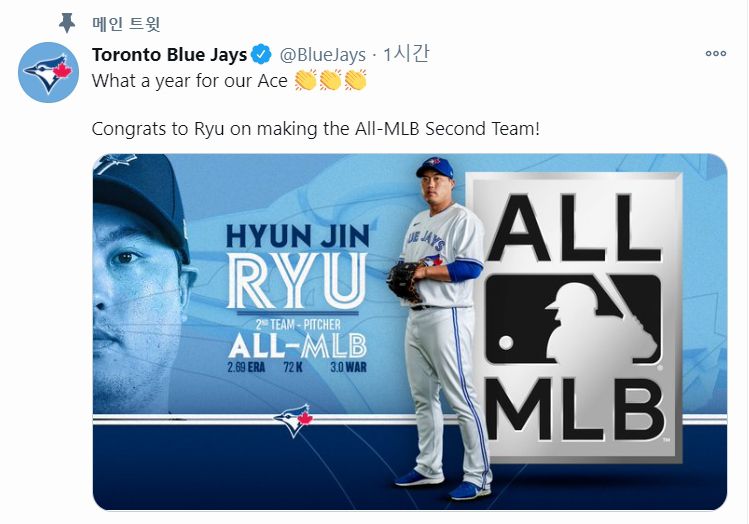The image size is (749, 524).
Task: Open the Toronto Blue Jays display name
Action: click(x=169, y=54)
